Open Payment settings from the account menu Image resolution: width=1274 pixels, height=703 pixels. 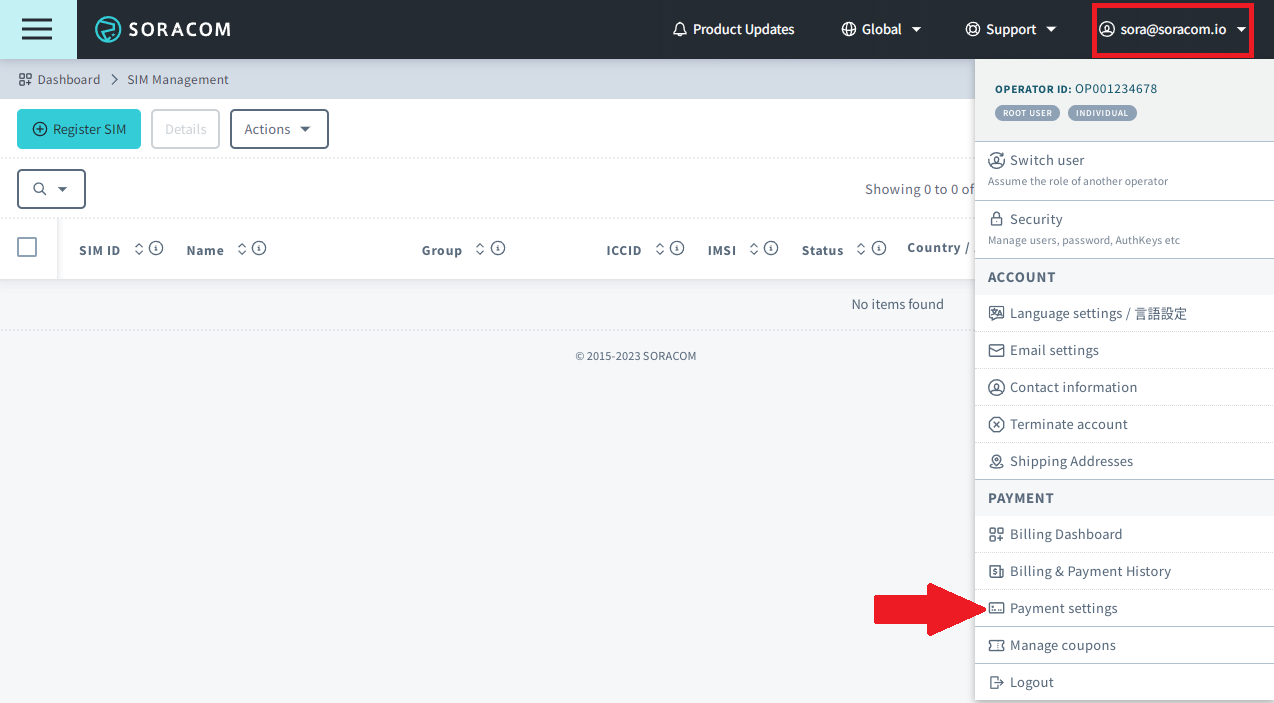coord(1063,608)
